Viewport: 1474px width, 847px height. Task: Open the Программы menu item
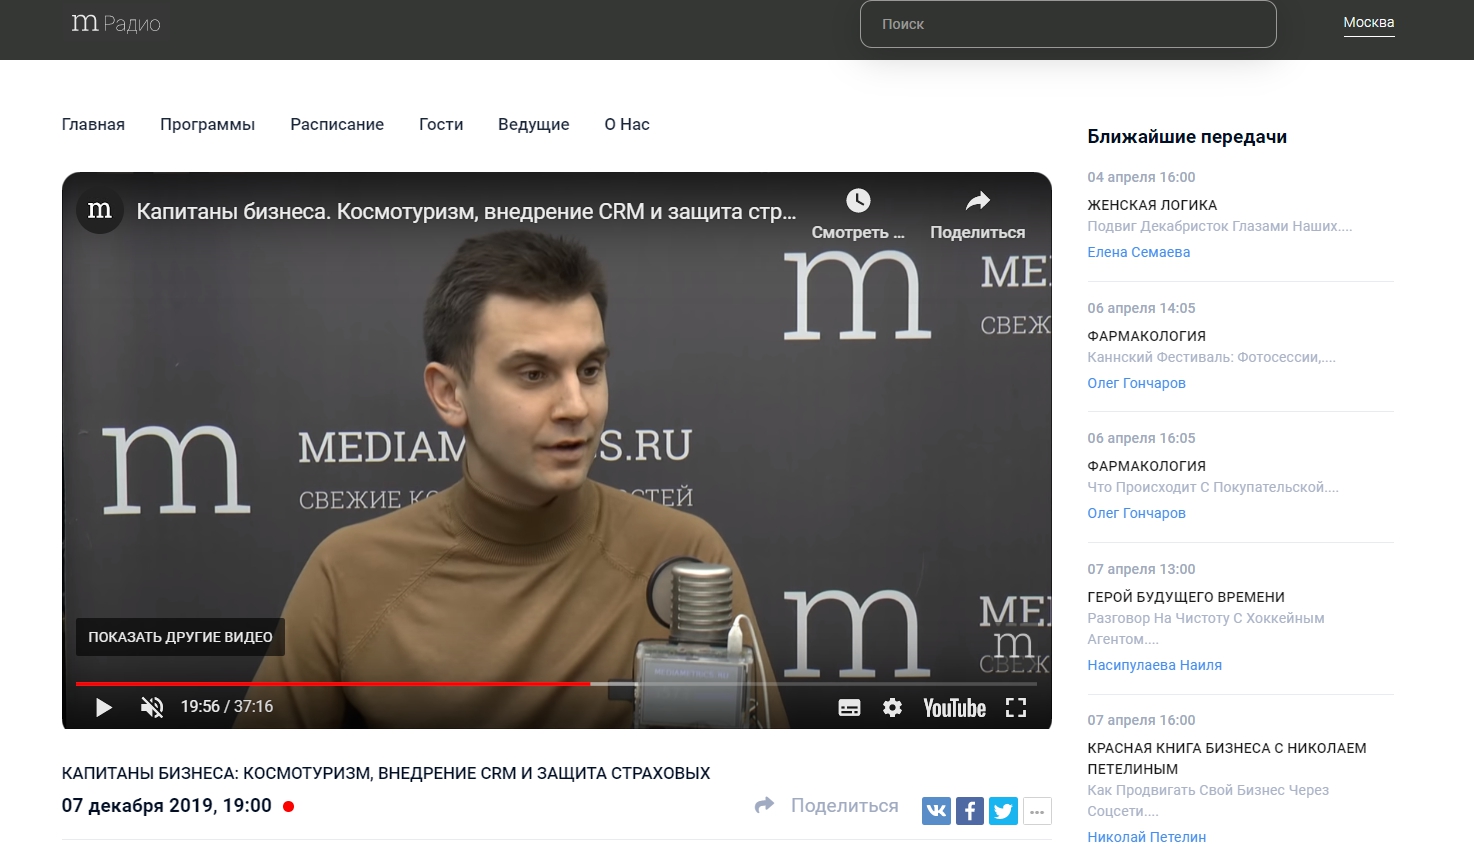[x=207, y=125]
